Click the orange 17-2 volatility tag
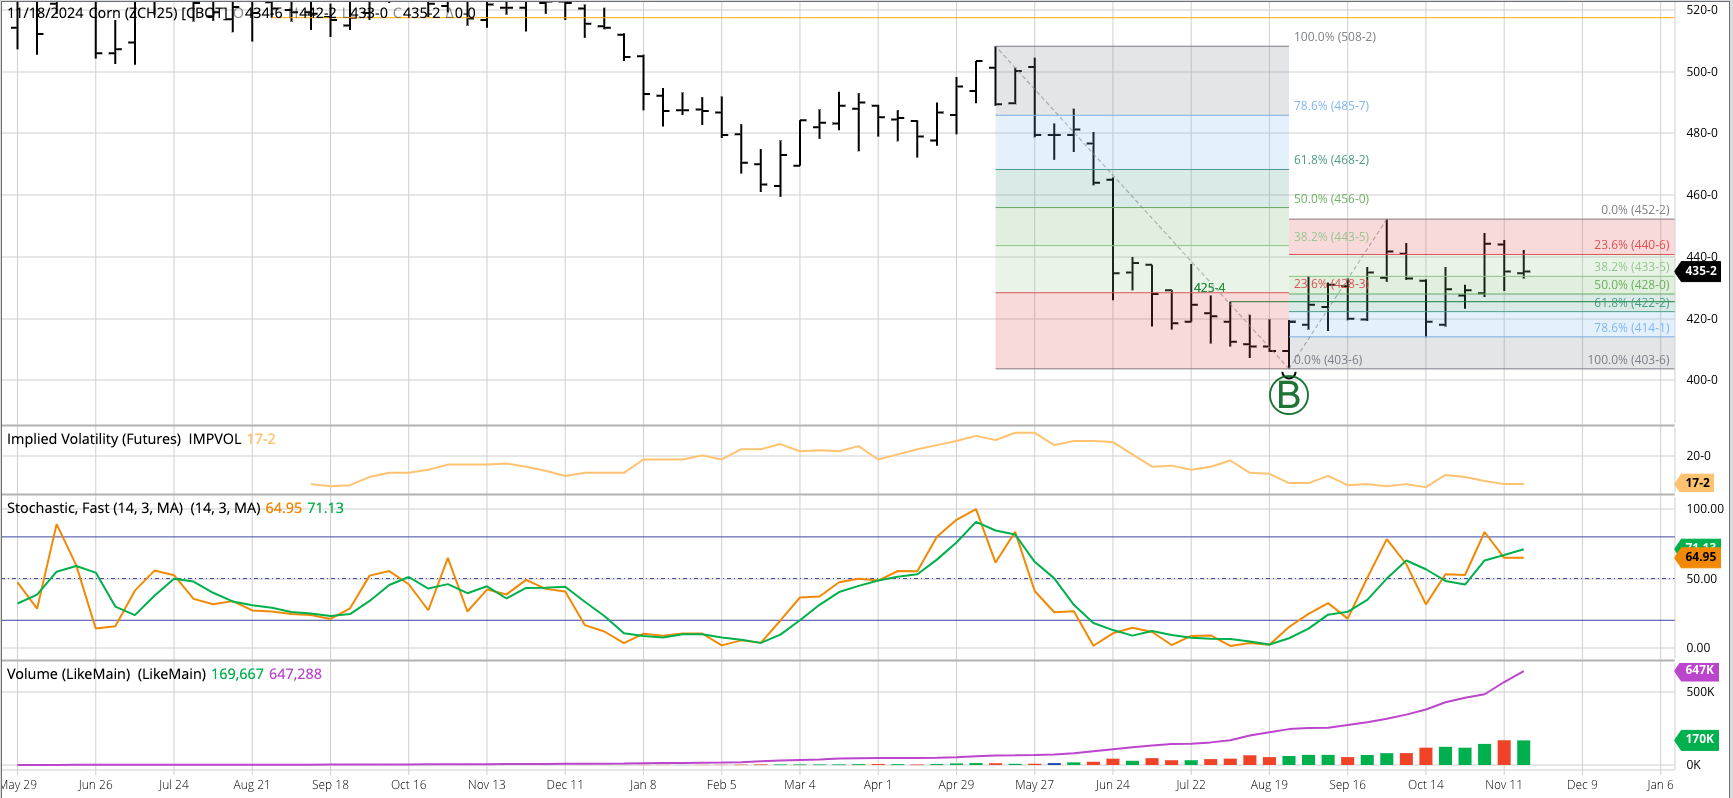This screenshot has width=1733, height=798. [1697, 483]
